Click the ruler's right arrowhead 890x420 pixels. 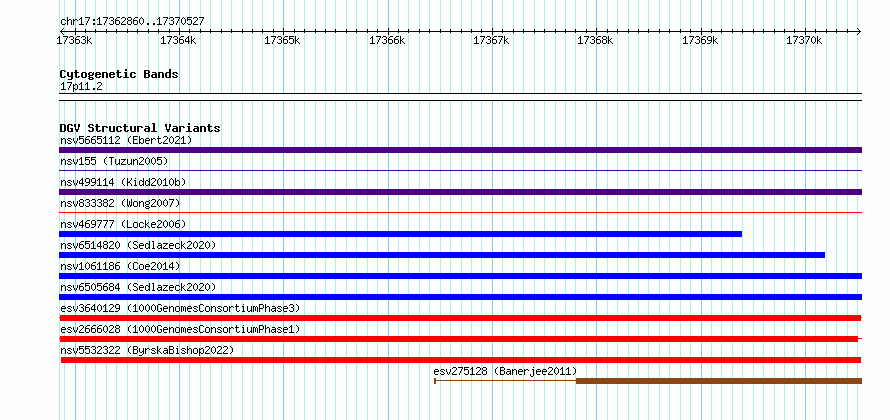coord(859,31)
